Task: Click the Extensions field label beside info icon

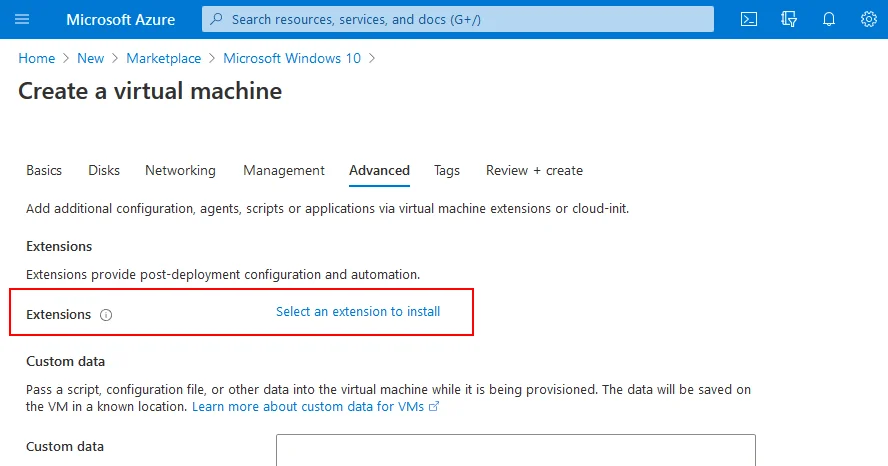Action: pyautogui.click(x=58, y=314)
